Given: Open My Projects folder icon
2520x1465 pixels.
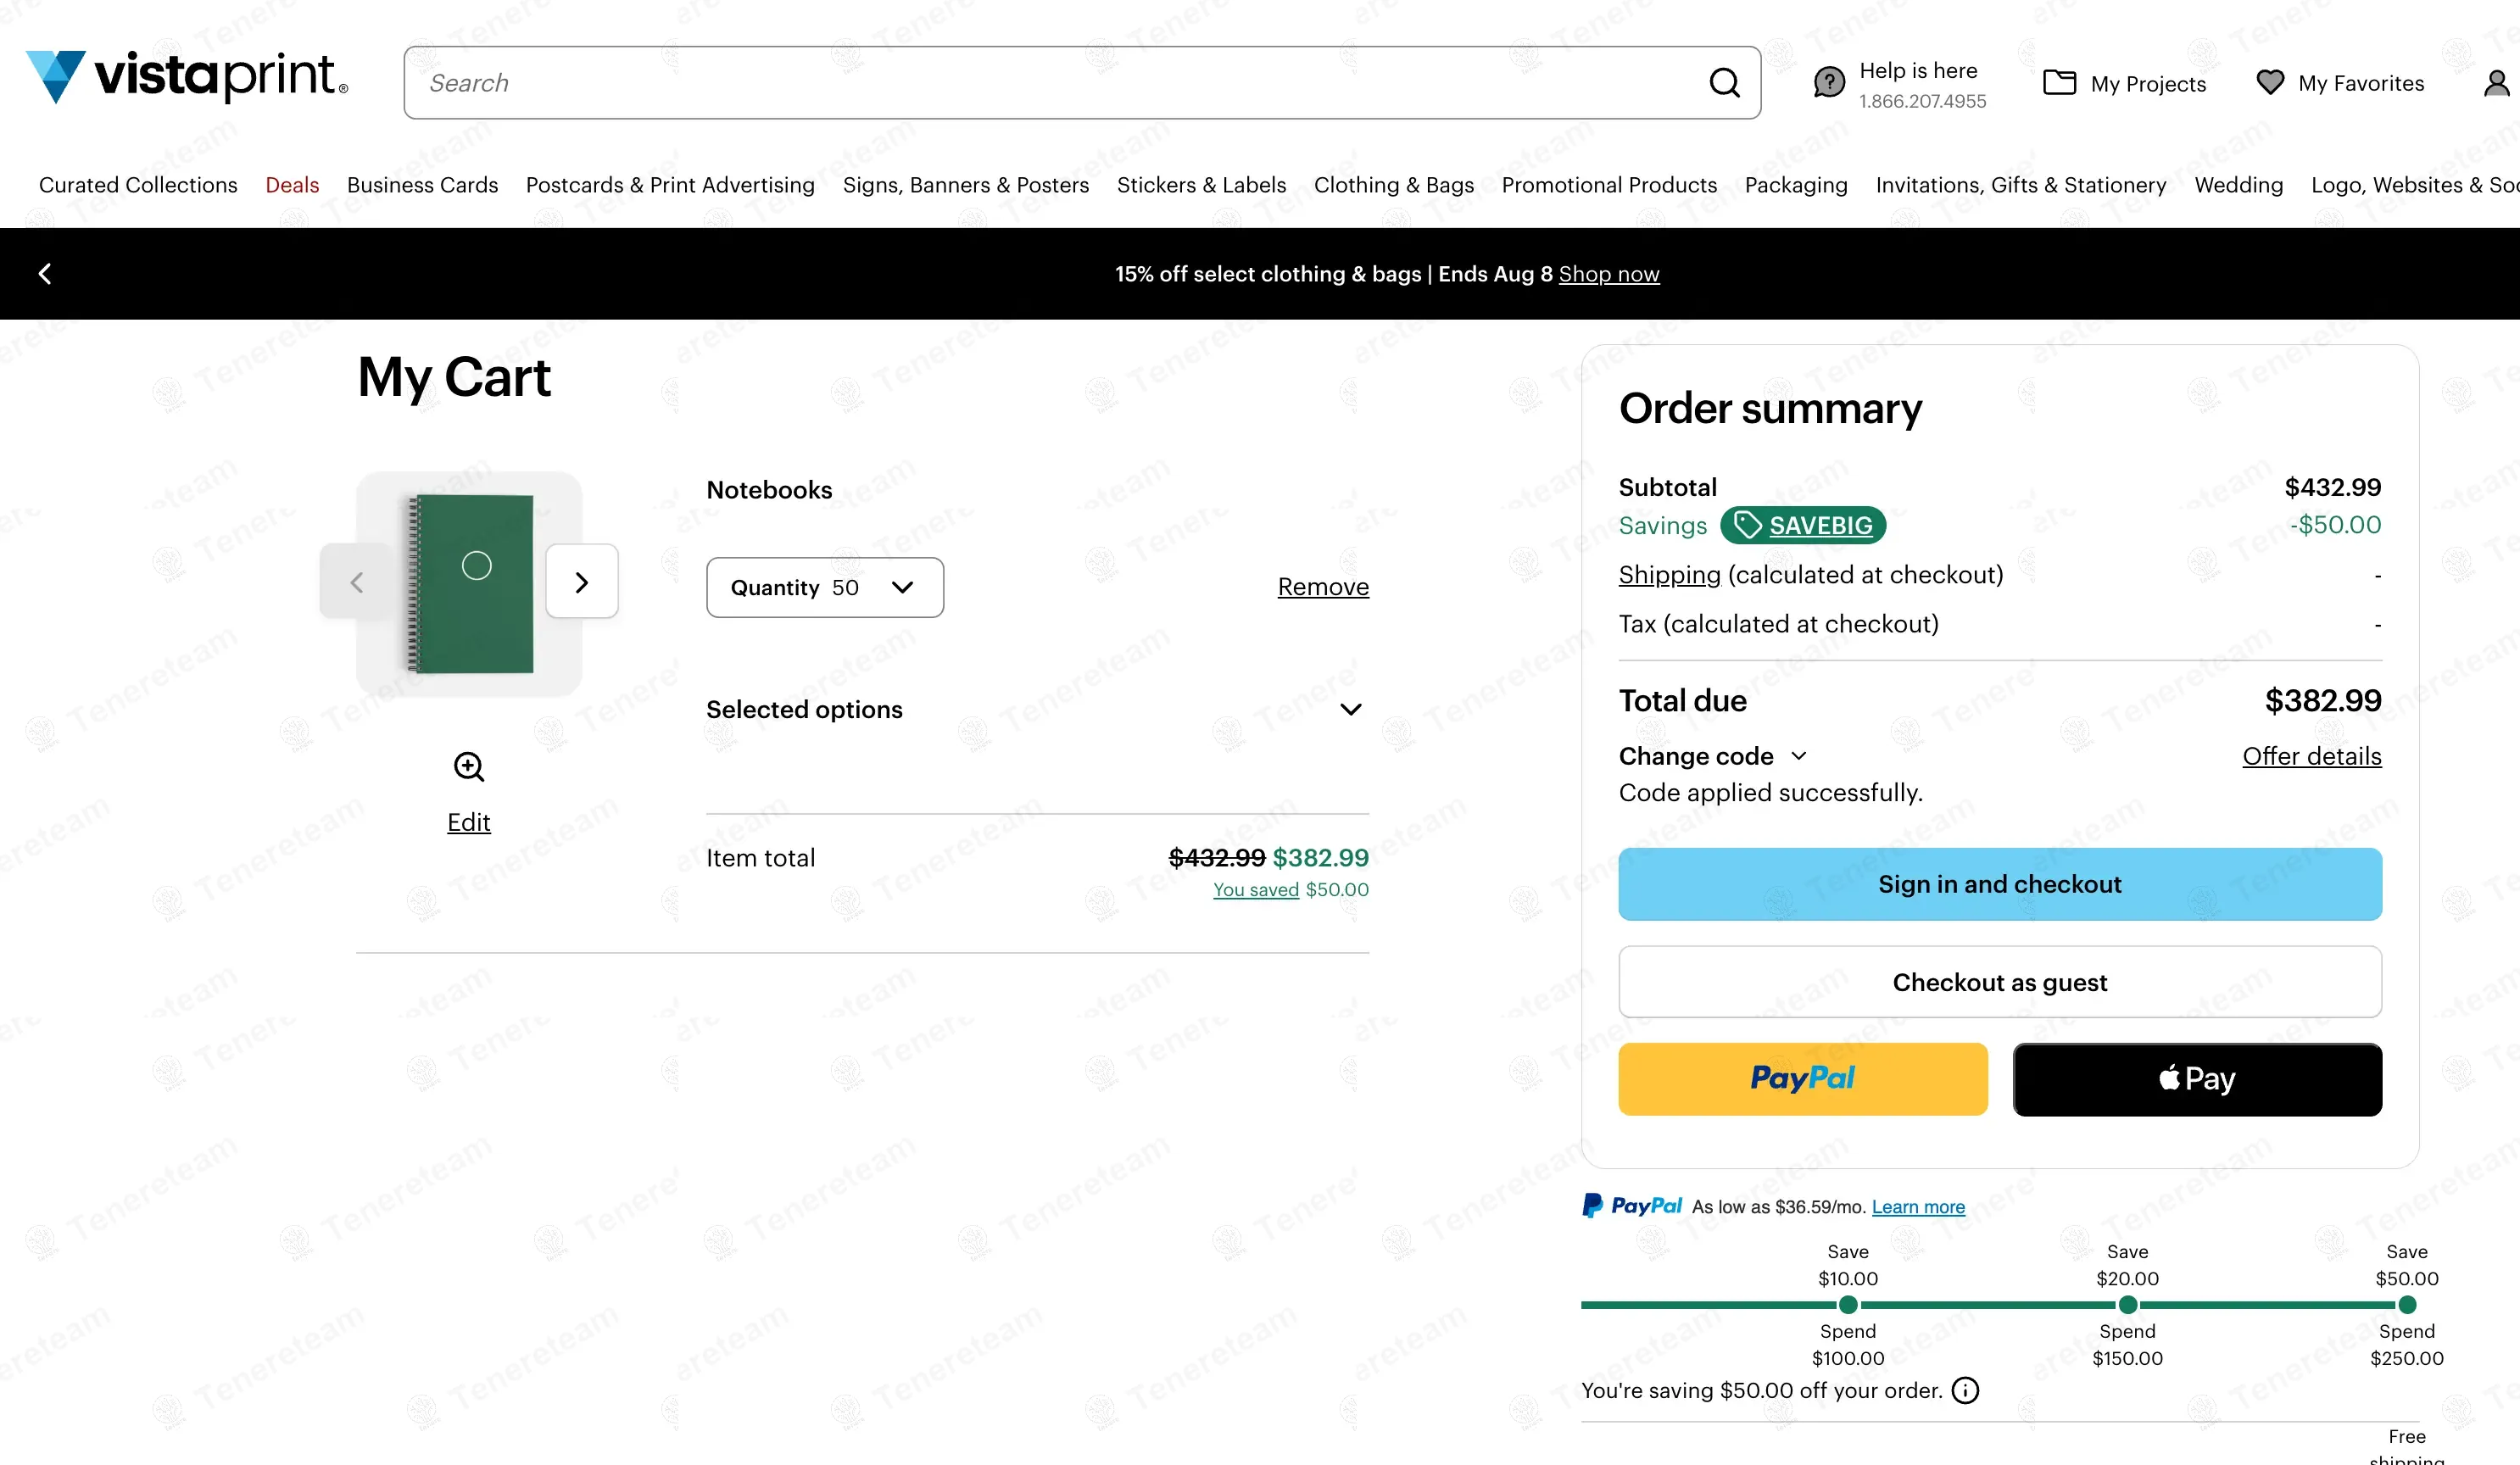Looking at the screenshot, I should click(2059, 83).
